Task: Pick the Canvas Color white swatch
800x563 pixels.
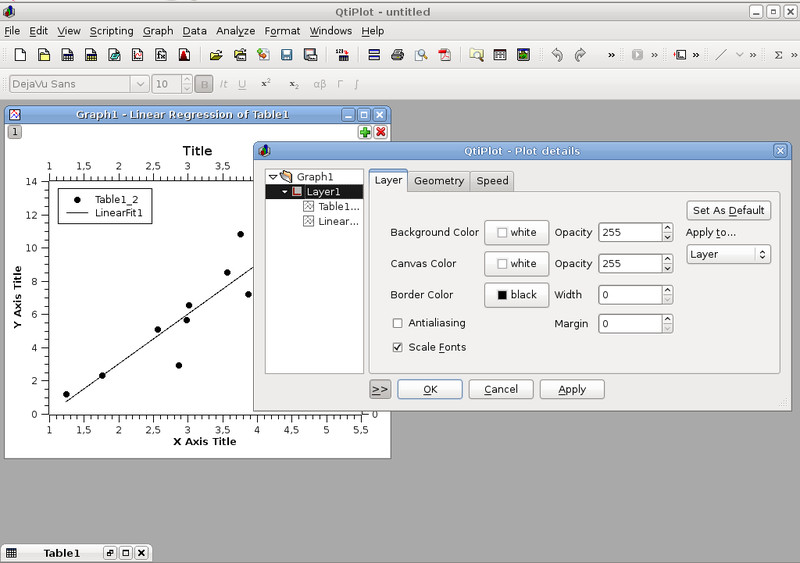Action: 516,263
